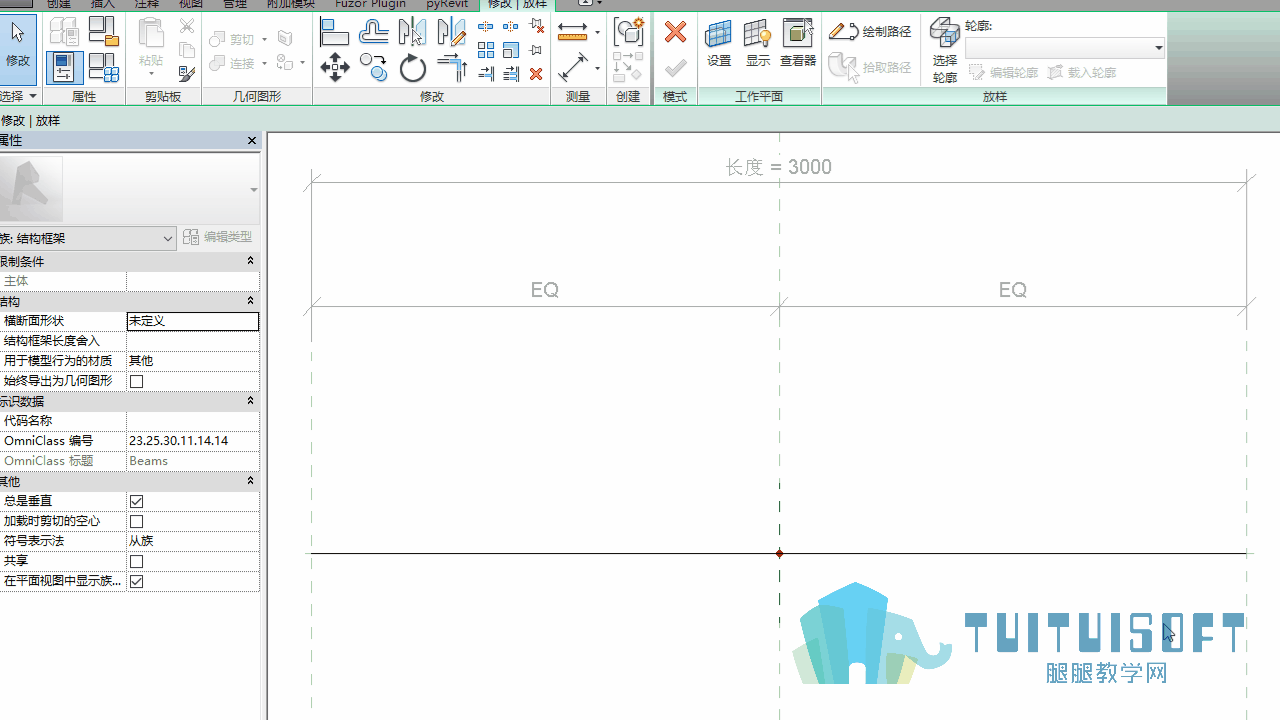Uncheck 在平面视图中显示族 checkbox
Image resolution: width=1280 pixels, height=720 pixels.
tap(137, 581)
